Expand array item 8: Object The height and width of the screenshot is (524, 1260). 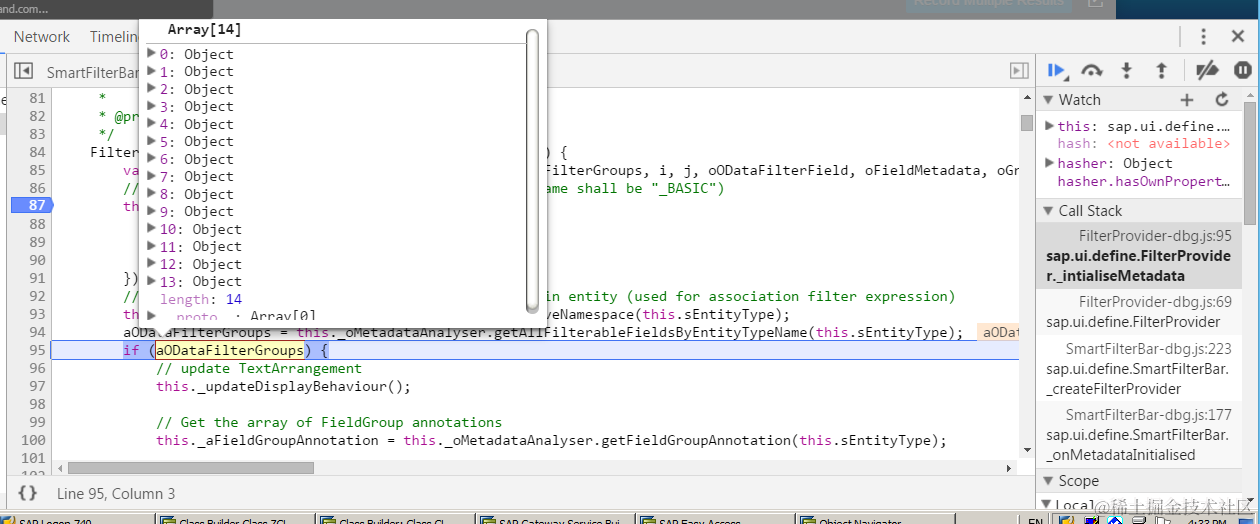[x=152, y=194]
